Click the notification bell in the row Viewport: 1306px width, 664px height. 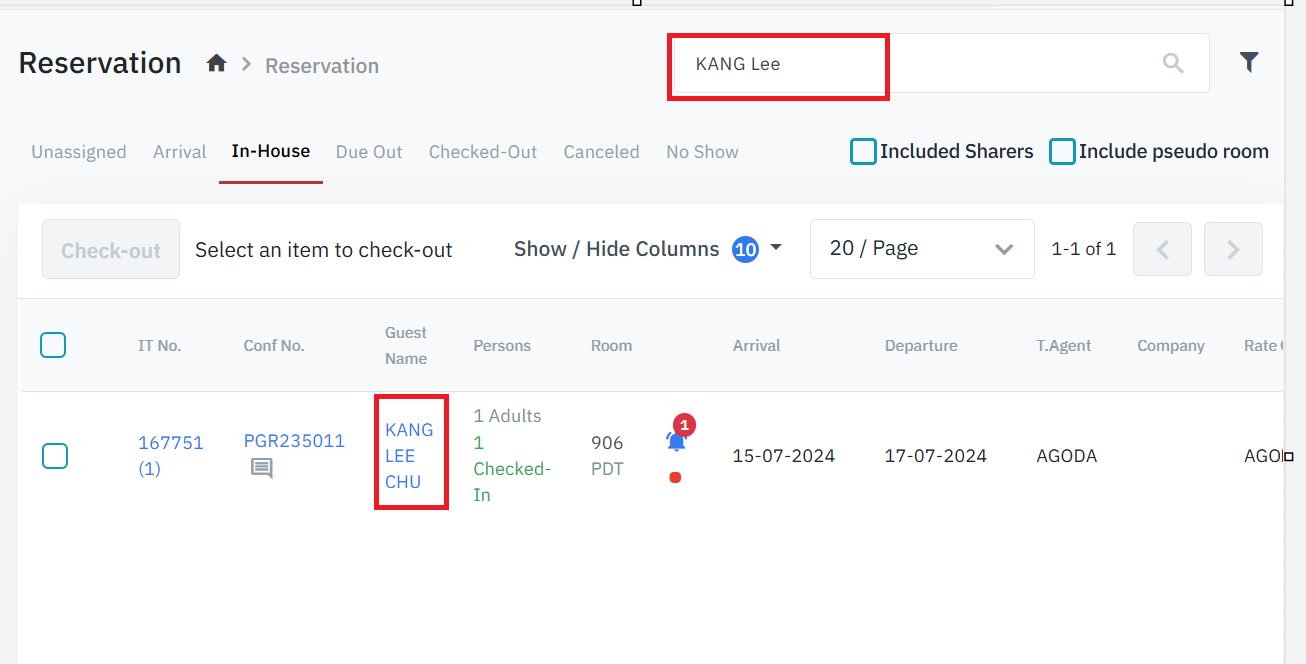click(x=676, y=441)
